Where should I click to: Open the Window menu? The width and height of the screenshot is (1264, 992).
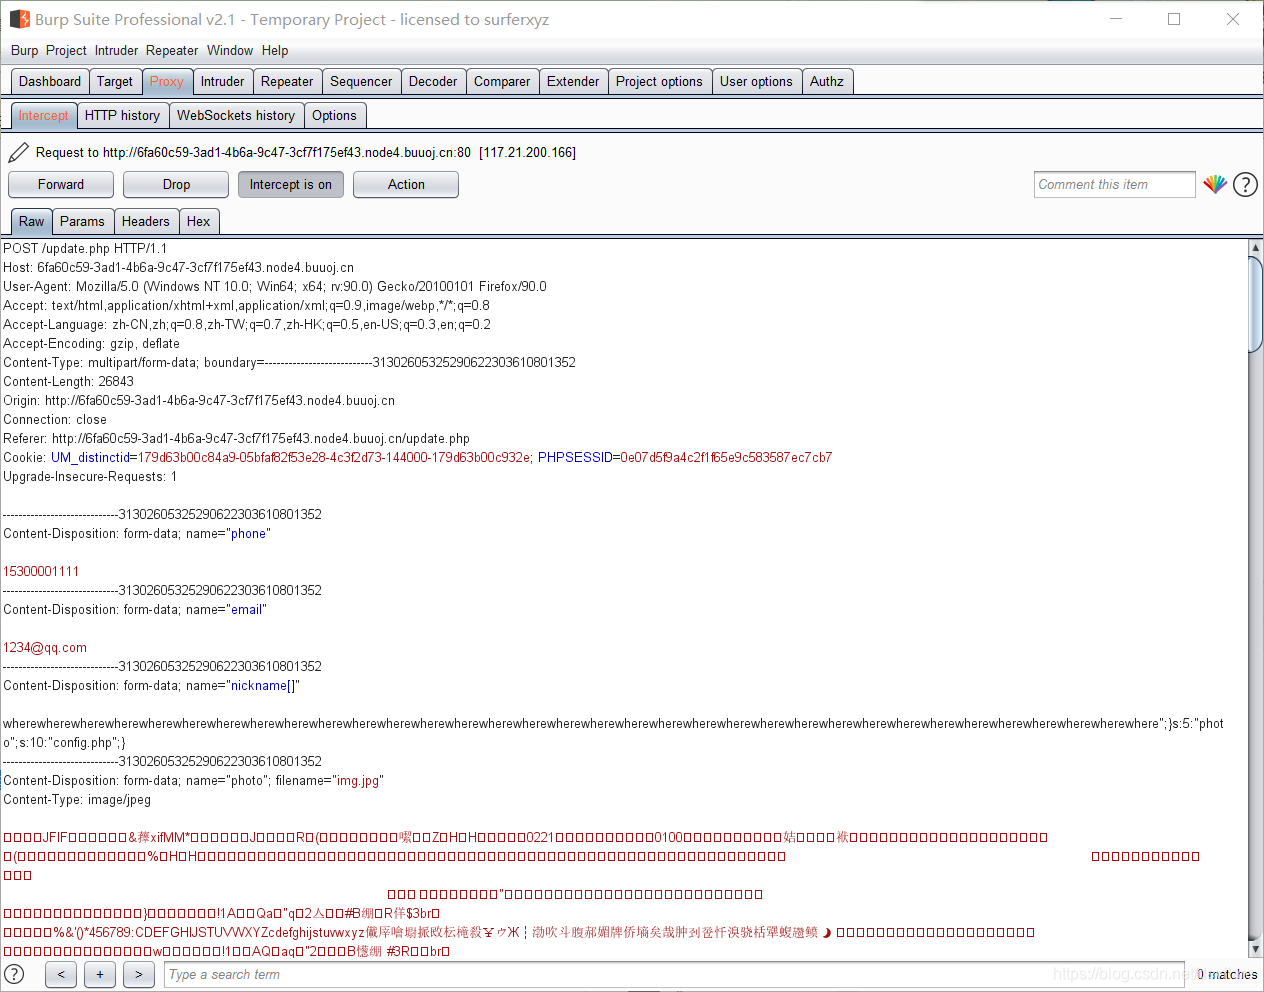[x=230, y=50]
